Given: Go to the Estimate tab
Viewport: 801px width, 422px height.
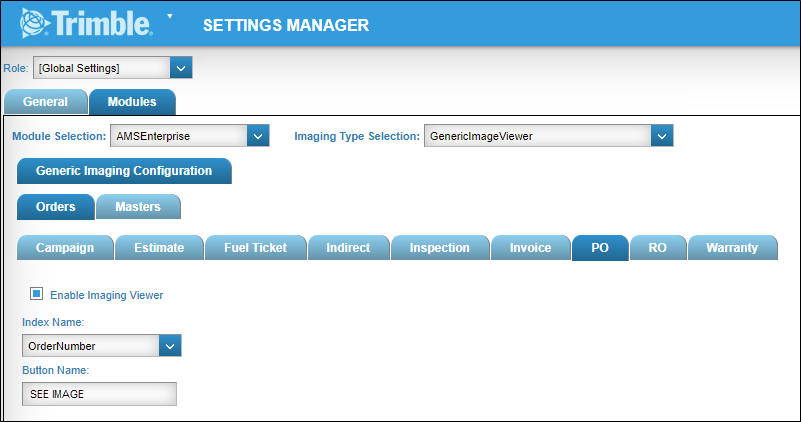Looking at the screenshot, I should click(x=159, y=248).
